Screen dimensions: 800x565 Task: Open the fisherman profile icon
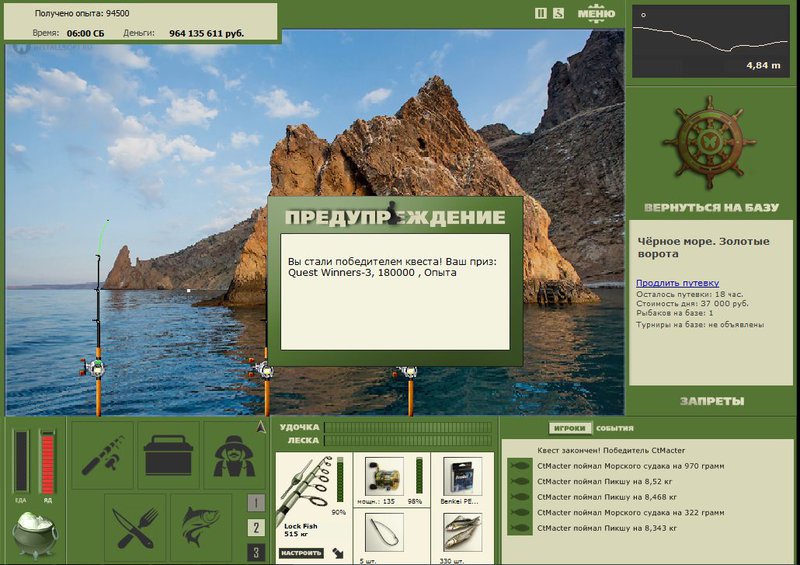coord(234,455)
